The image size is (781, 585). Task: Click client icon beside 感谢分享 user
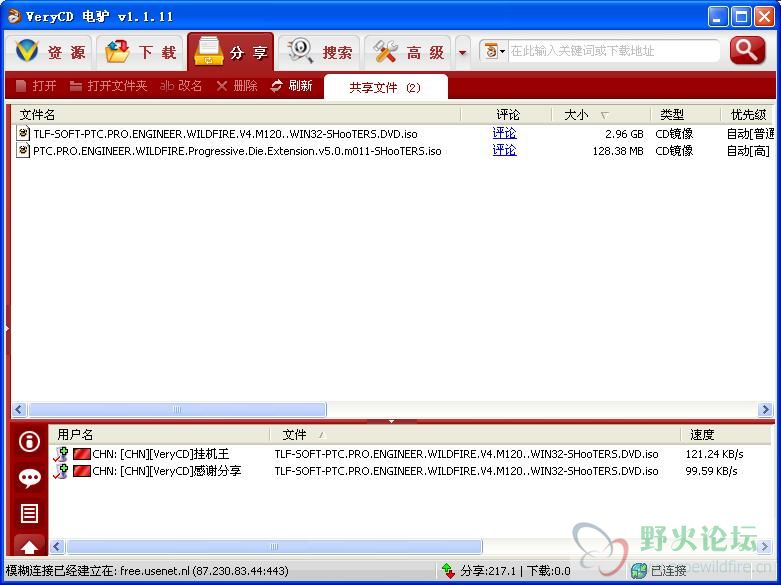pos(61,471)
